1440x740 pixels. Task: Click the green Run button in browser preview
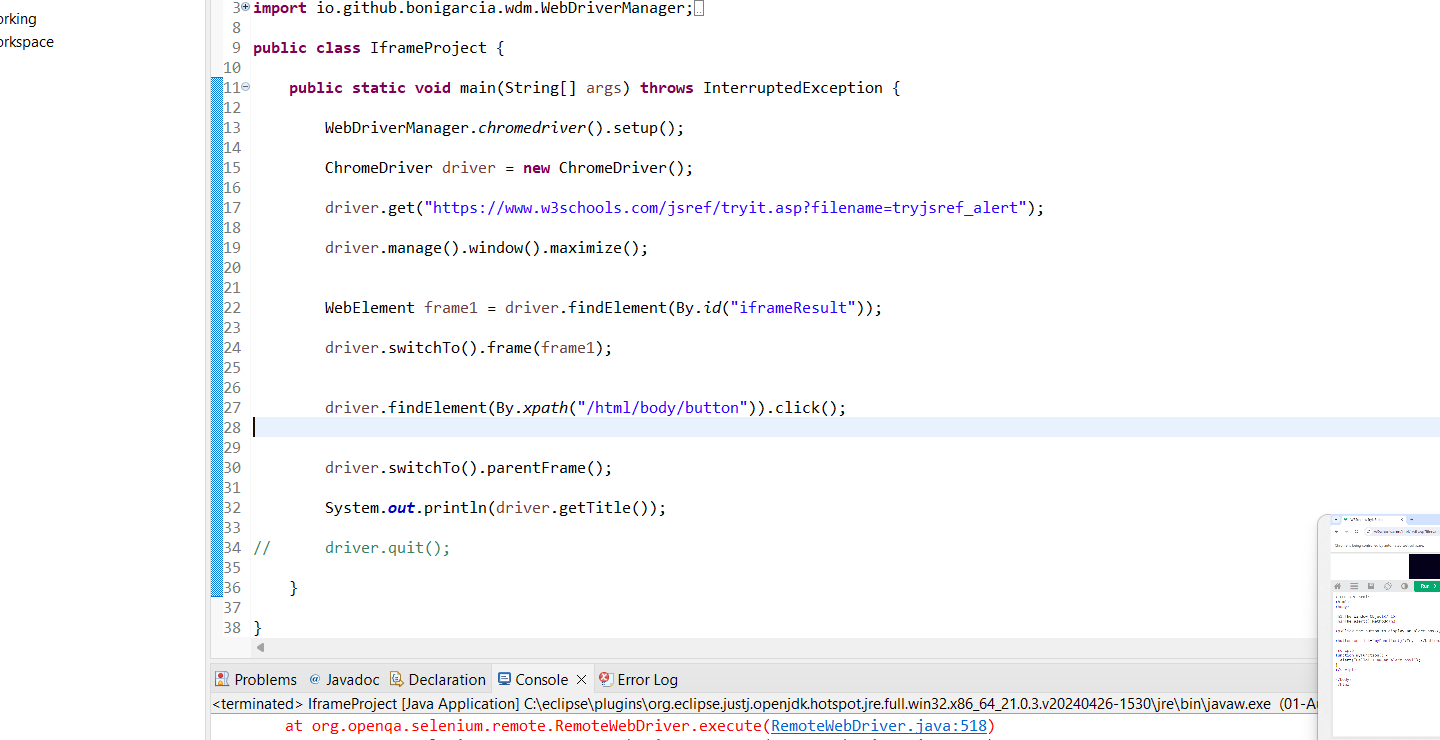tap(1427, 586)
